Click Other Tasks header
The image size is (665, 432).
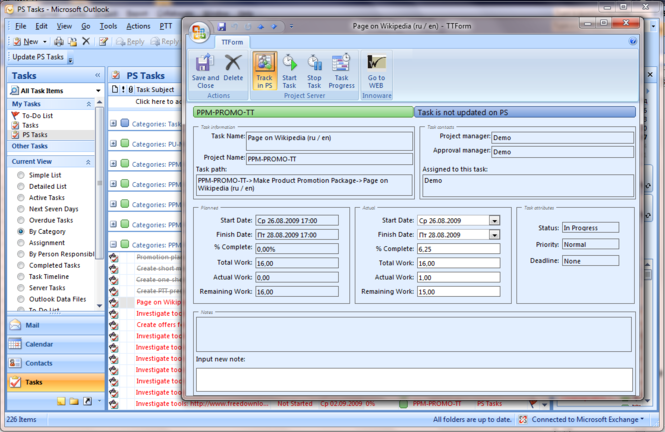pos(30,146)
